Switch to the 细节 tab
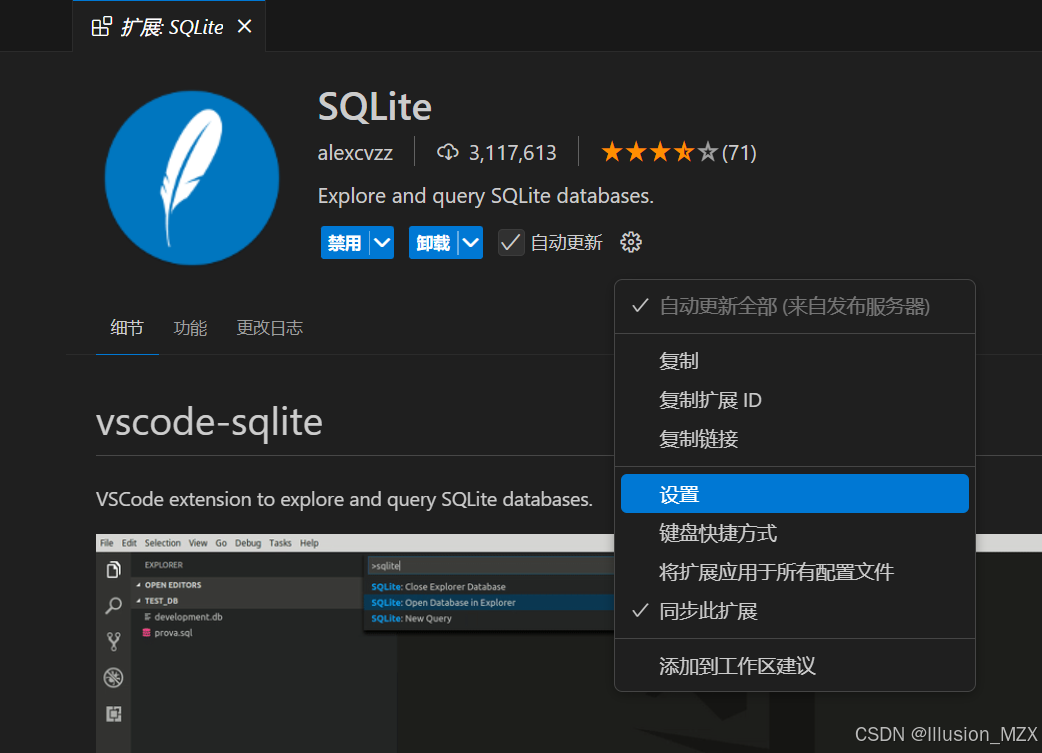The image size is (1042, 753). pyautogui.click(x=127, y=328)
